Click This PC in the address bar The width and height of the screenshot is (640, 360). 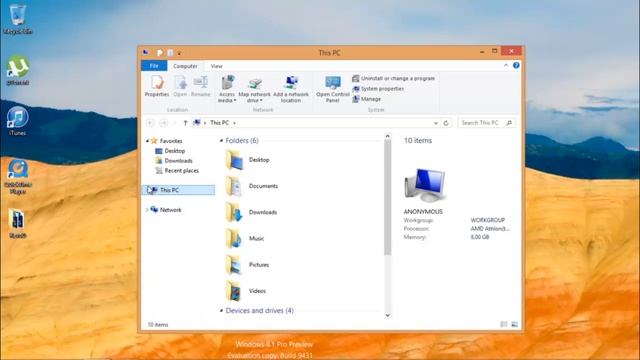(x=220, y=123)
